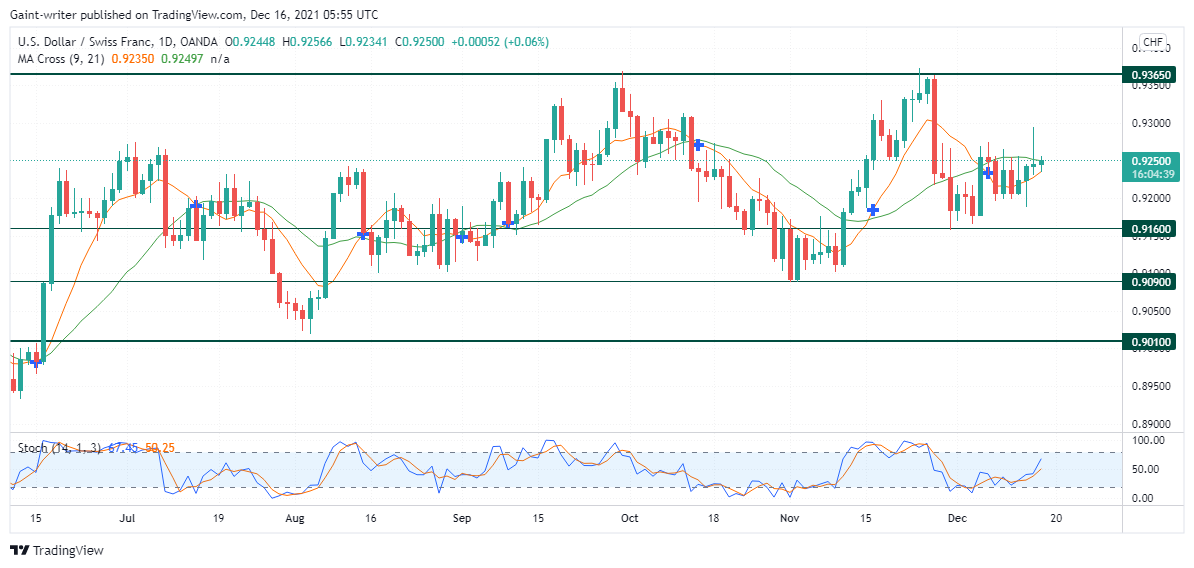Click the Stoch axis value 0.00
The height and width of the screenshot is (568, 1194).
(1141, 498)
